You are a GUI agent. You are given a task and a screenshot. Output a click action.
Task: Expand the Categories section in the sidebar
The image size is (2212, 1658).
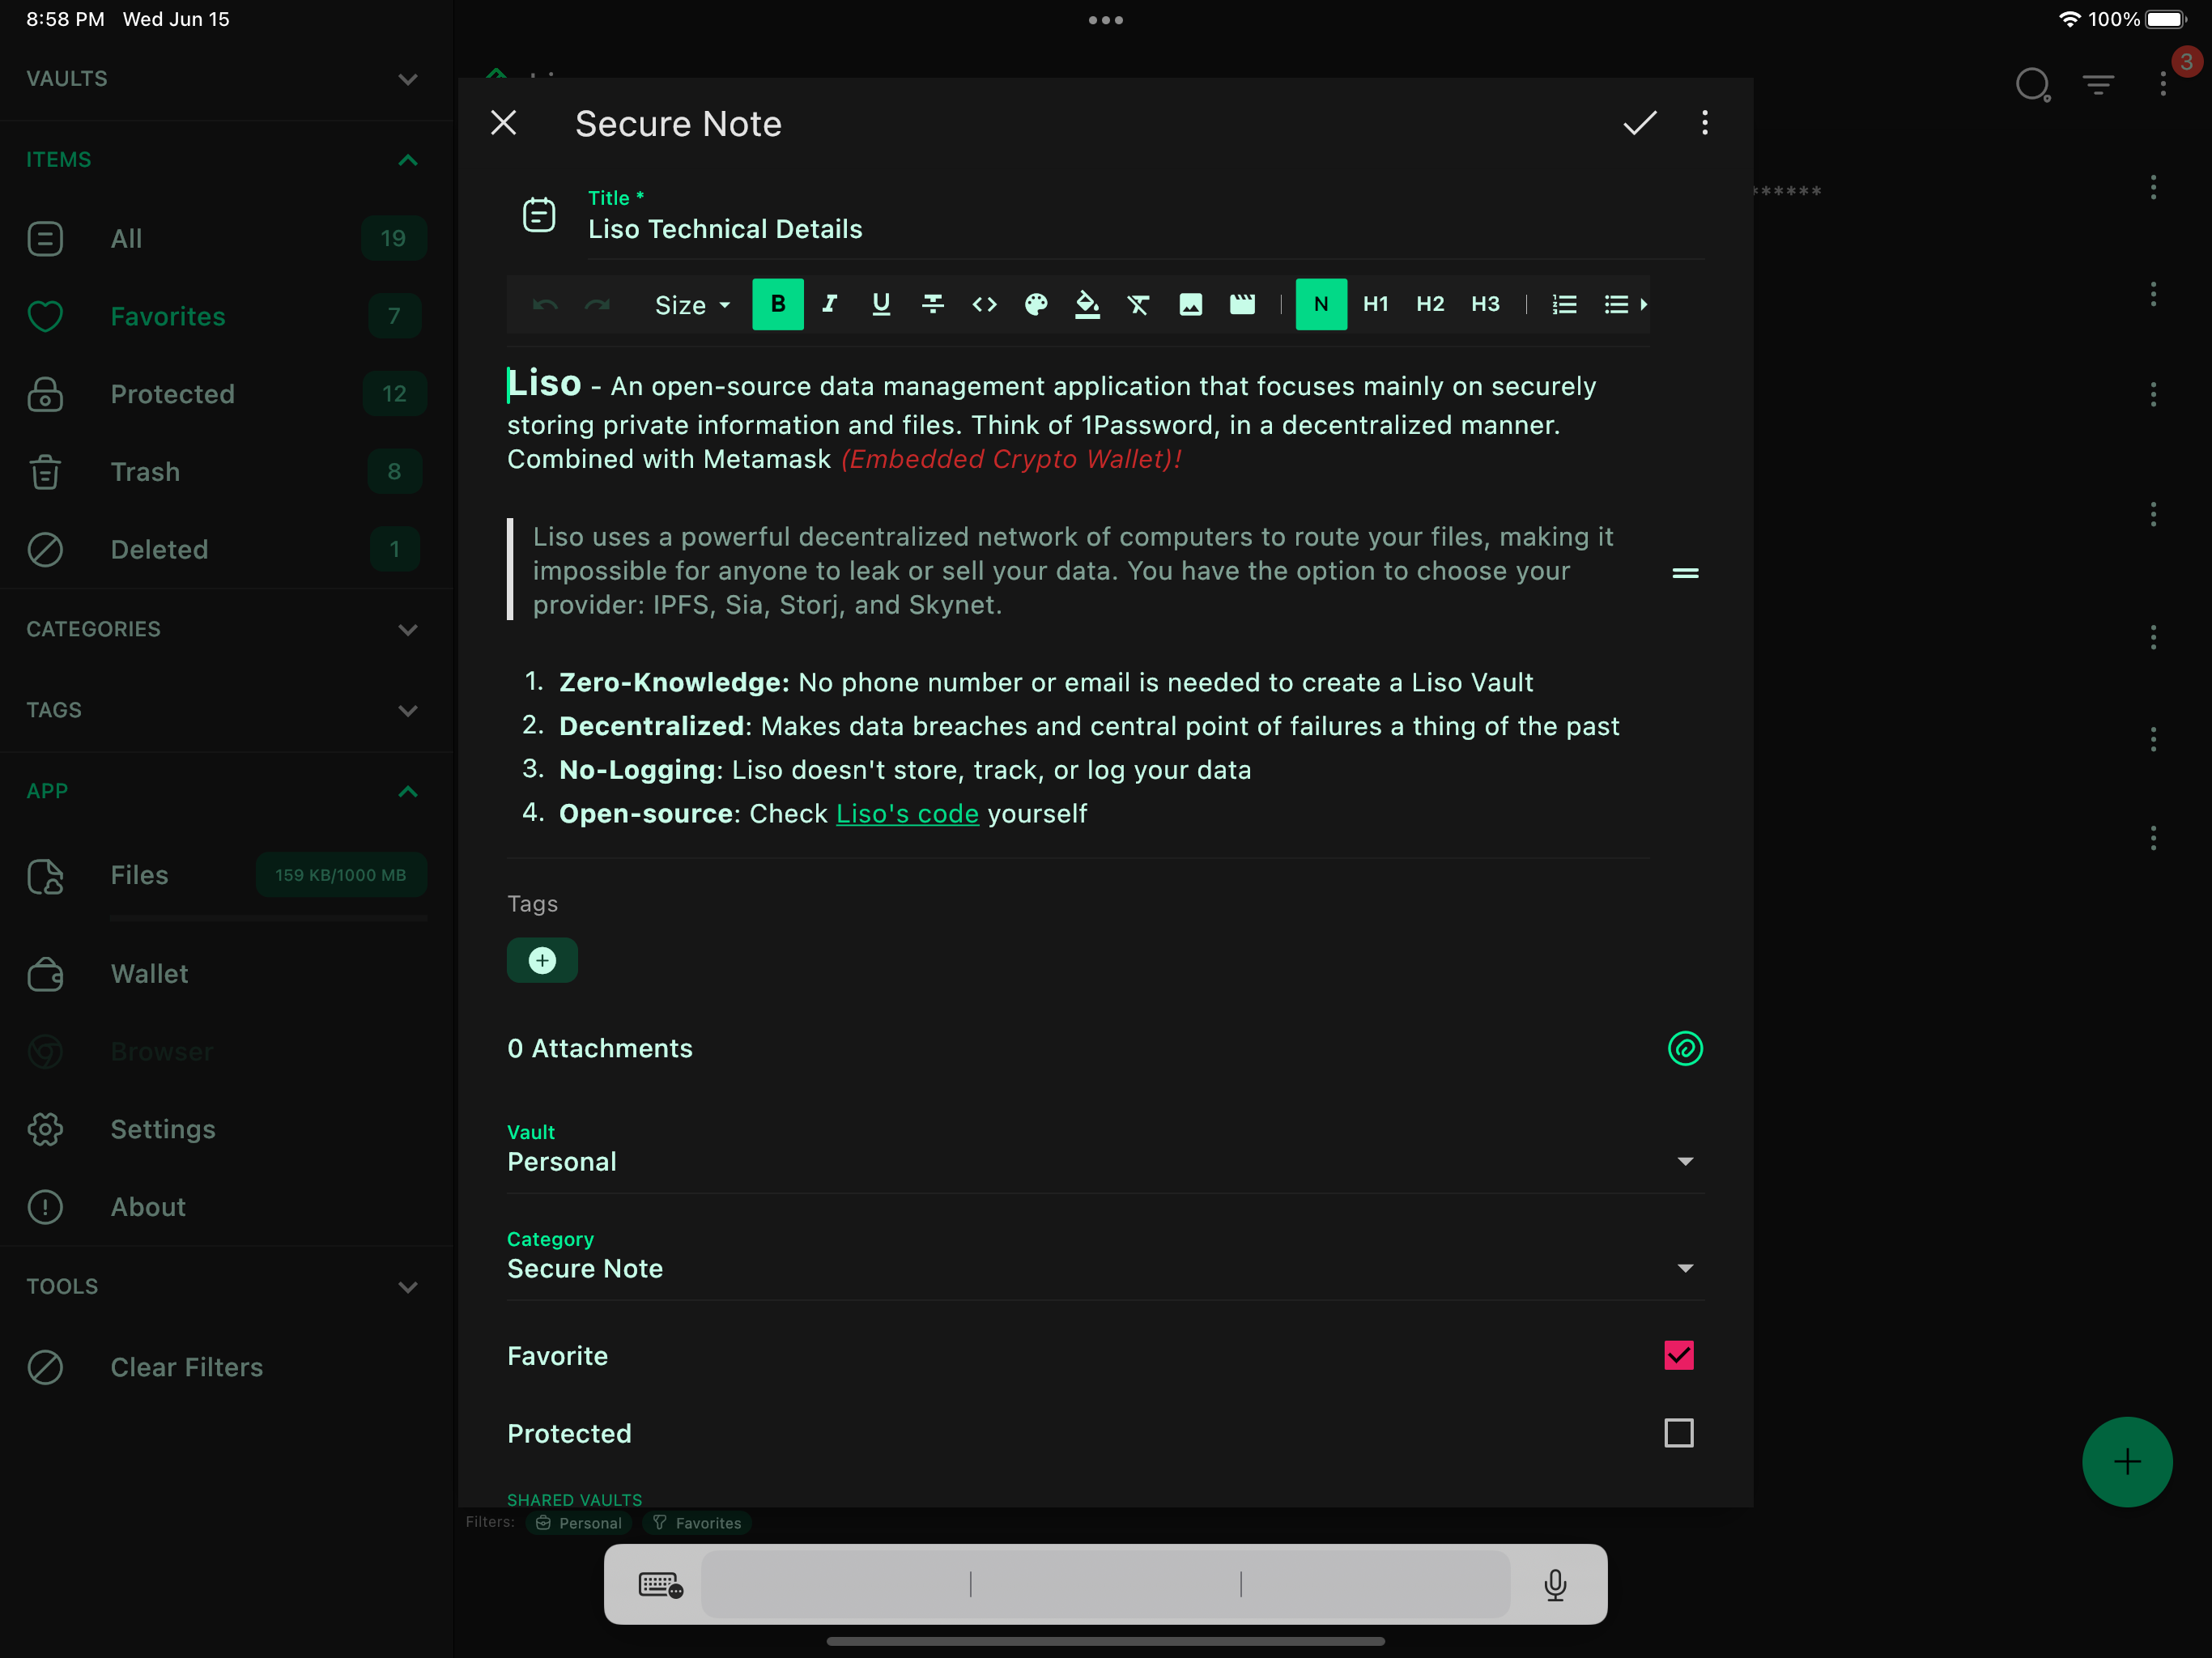[407, 630]
